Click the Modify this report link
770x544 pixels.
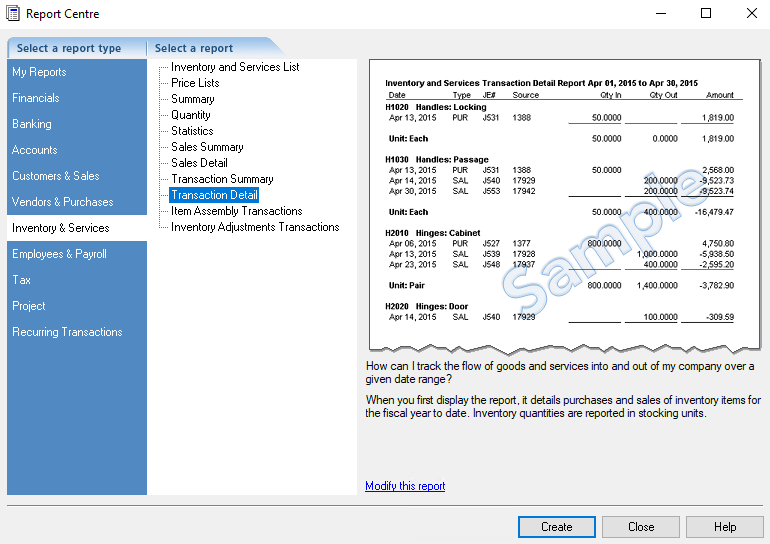pos(405,486)
